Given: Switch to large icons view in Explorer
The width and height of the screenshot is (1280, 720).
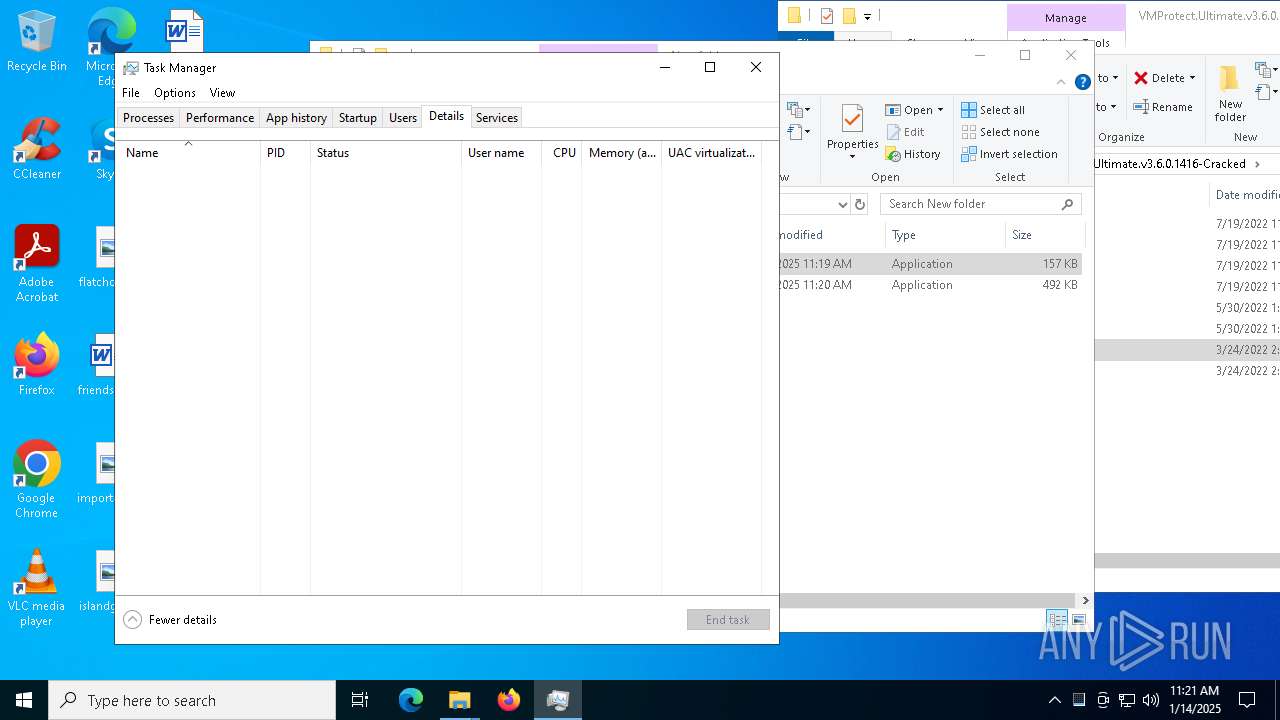Looking at the screenshot, I should 1079,620.
